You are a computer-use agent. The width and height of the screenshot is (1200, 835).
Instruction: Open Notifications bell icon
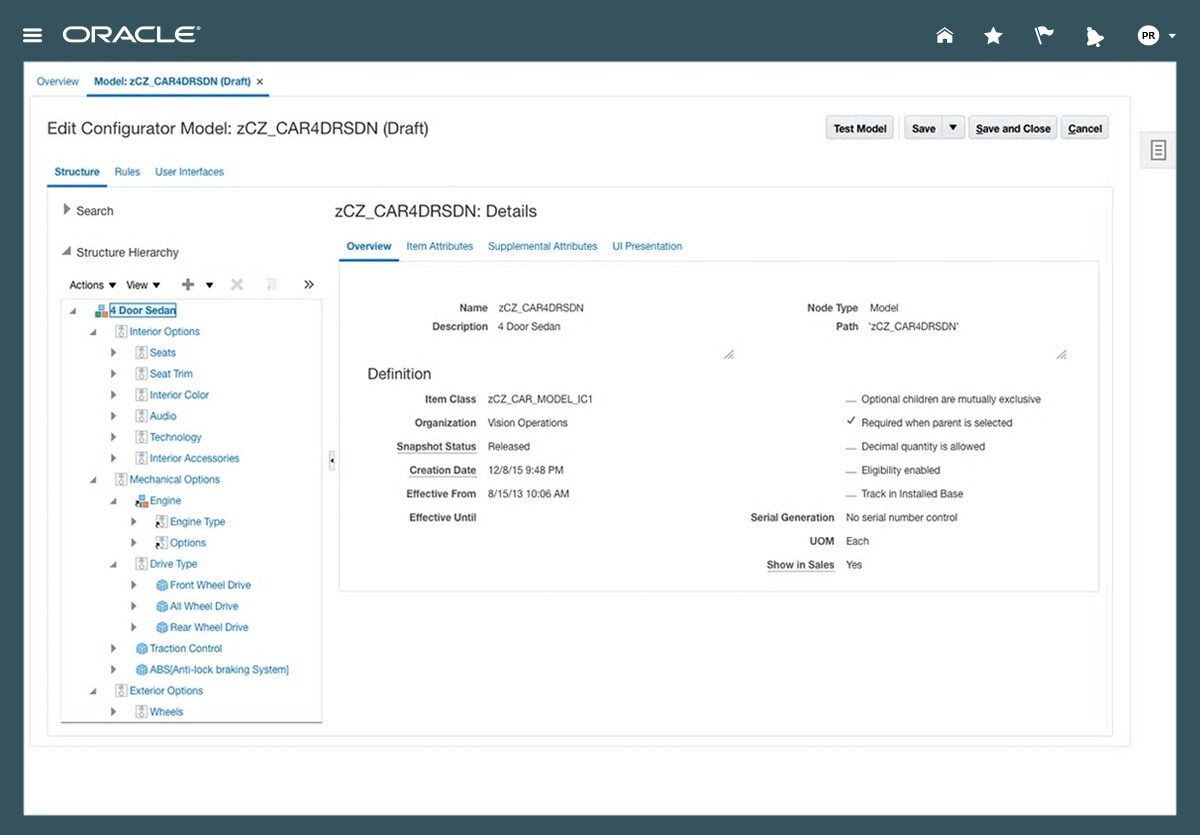point(1094,36)
